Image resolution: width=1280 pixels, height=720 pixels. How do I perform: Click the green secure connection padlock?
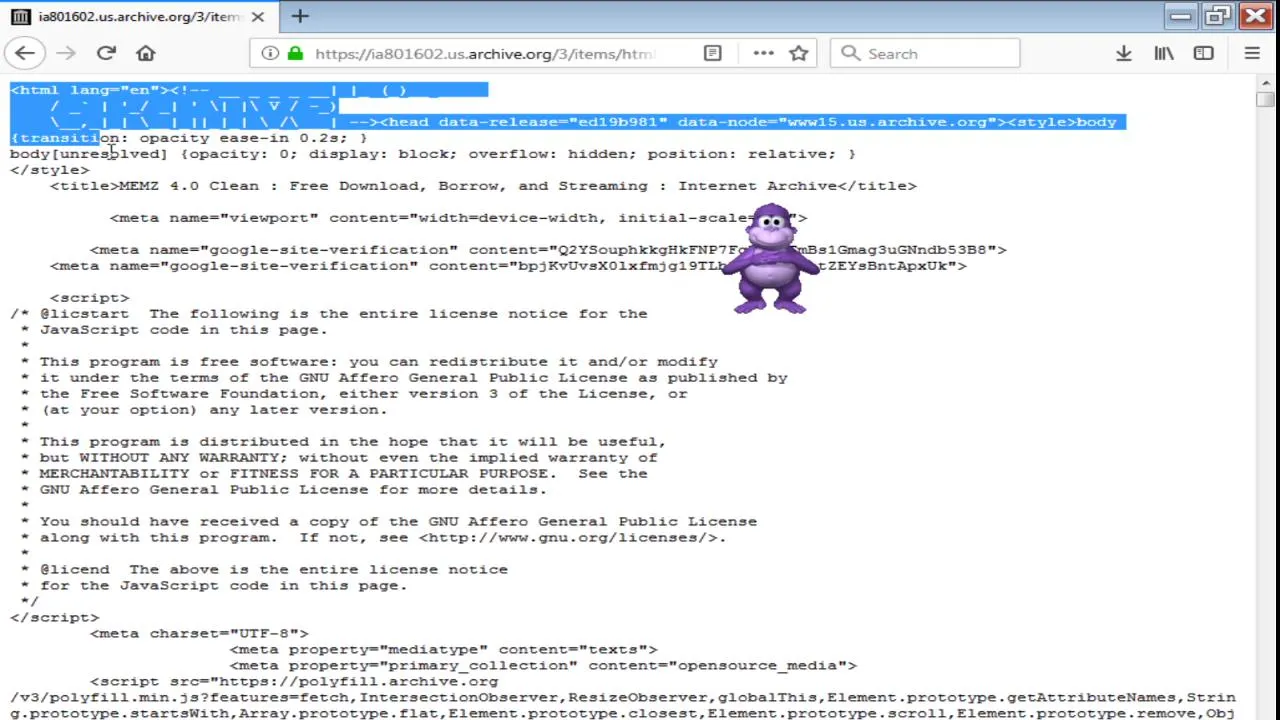295,53
